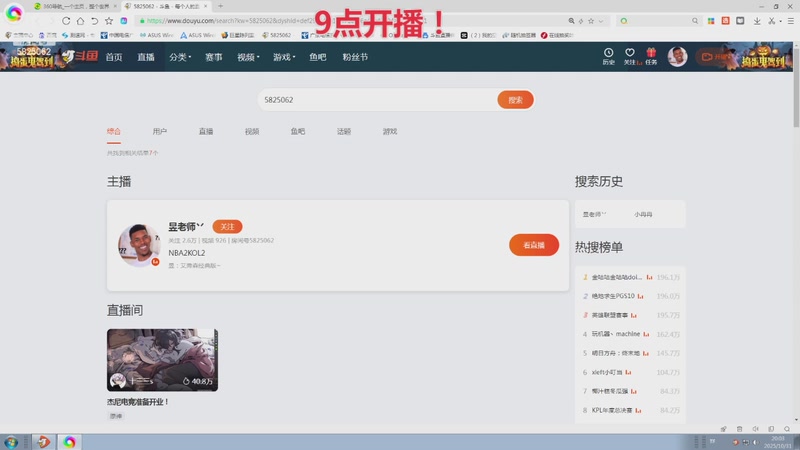Click the scissors screenshot tool icon
800x450 pixels.
tap(771, 21)
